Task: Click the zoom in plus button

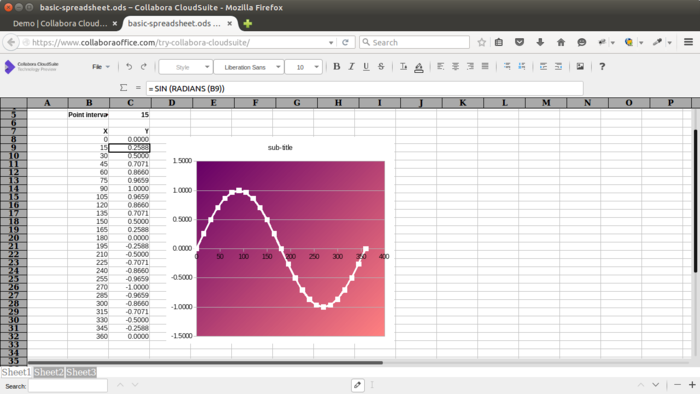Action: (692, 385)
